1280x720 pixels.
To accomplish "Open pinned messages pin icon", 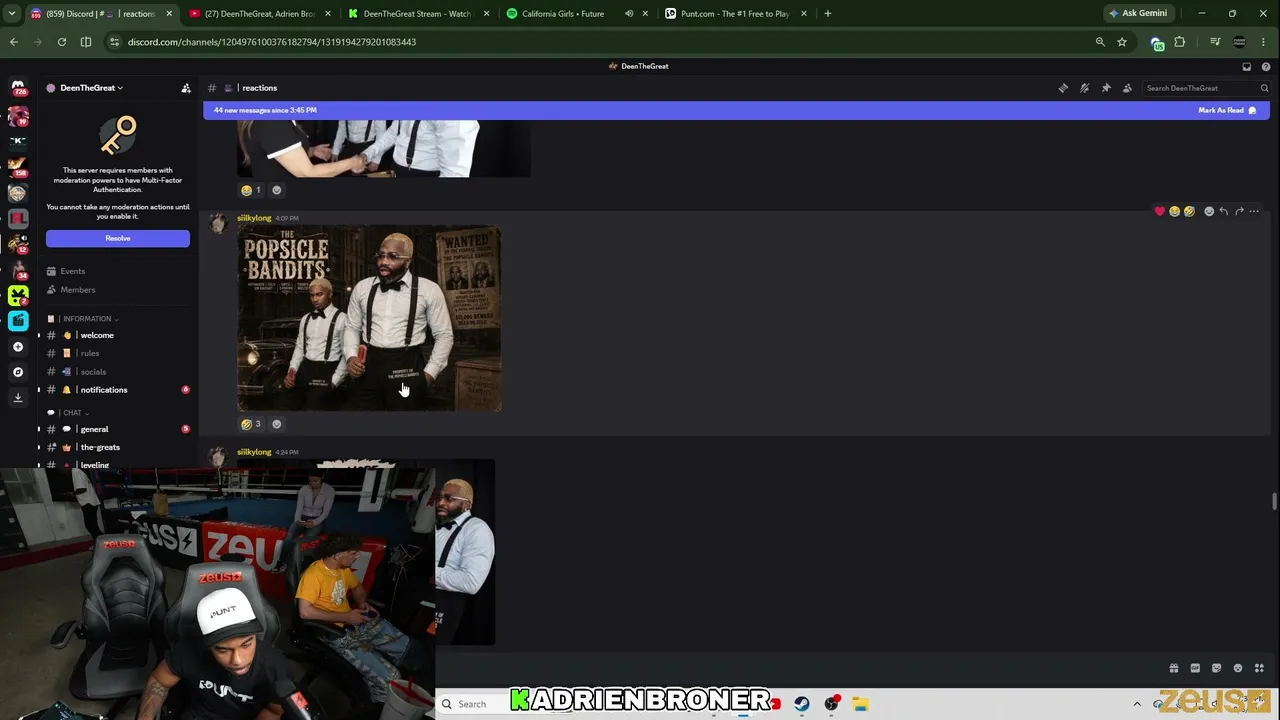I will (1106, 88).
